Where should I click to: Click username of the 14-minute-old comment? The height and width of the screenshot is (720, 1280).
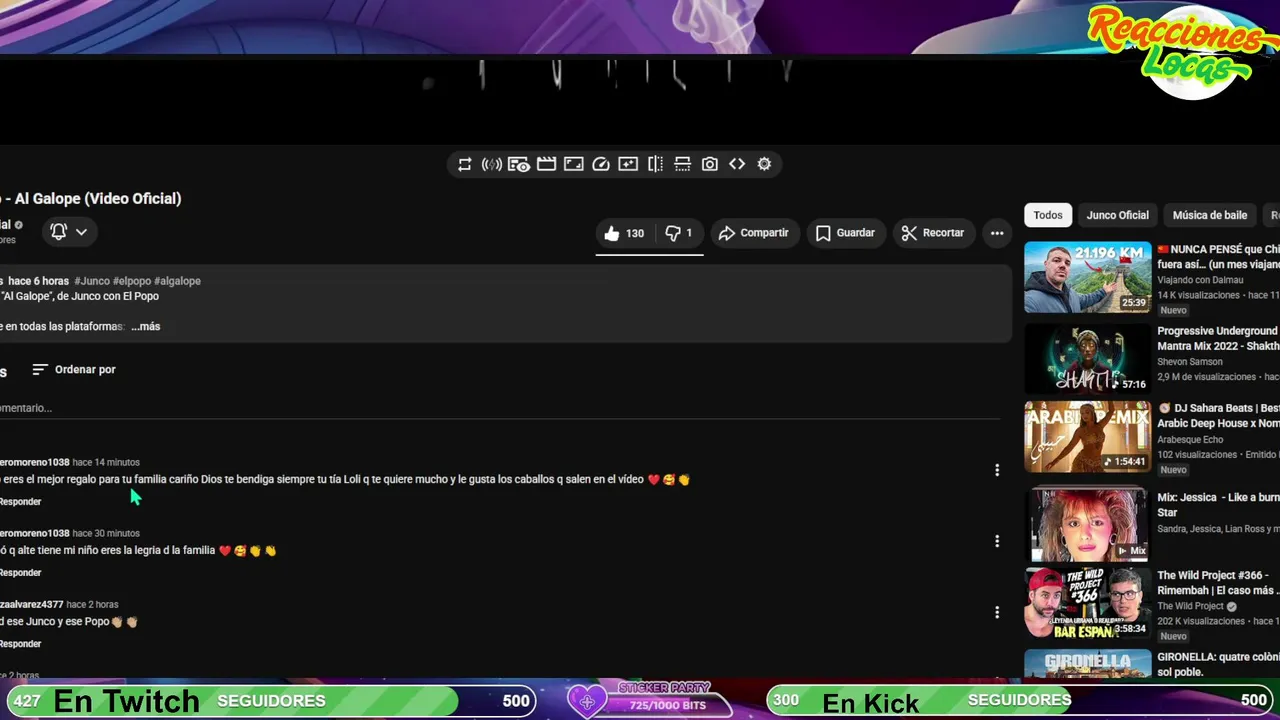pos(34,463)
